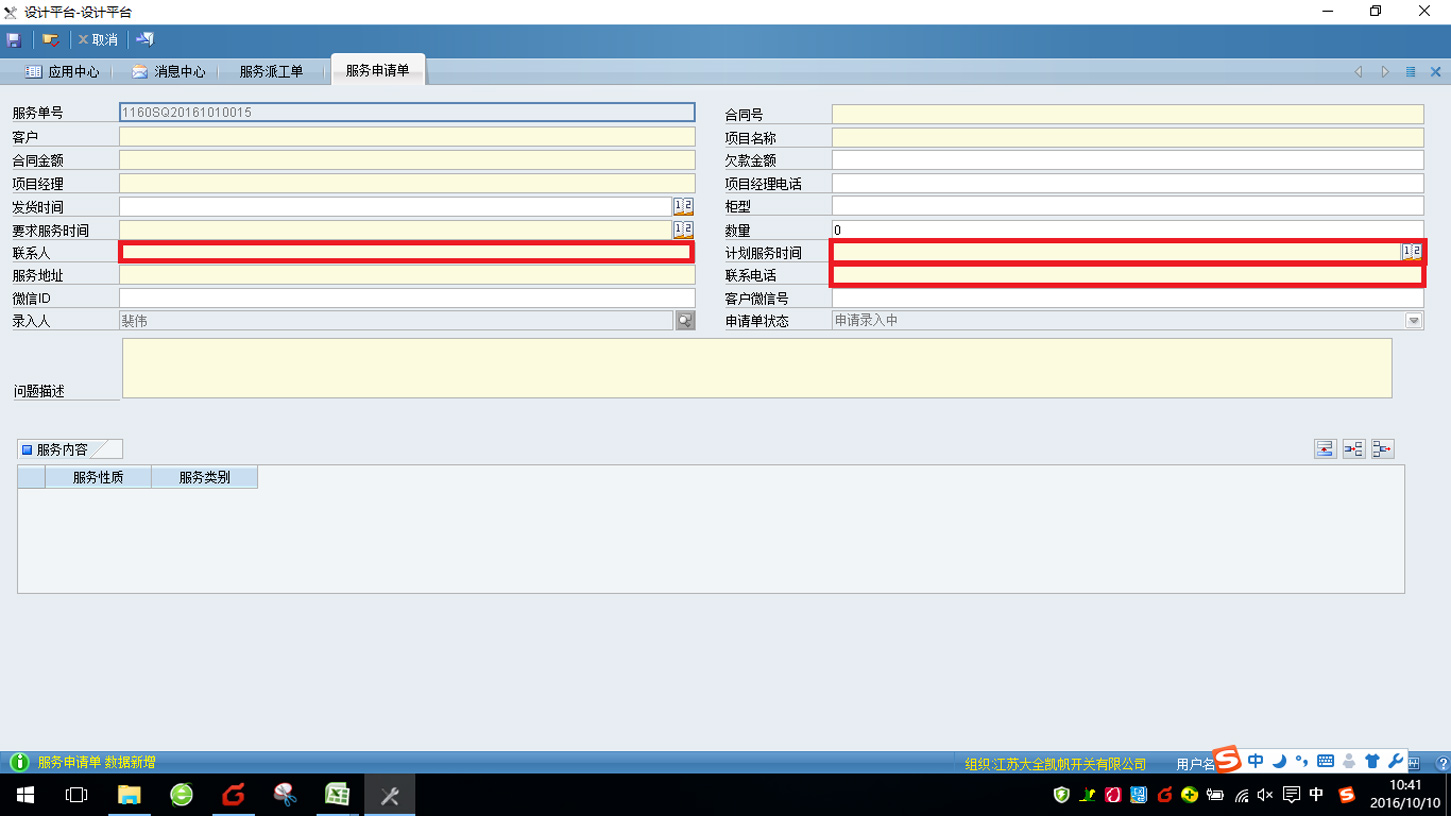Viewport: 1451px width, 816px height.
Task: Click the exit icon right of 取消
Action: tap(145, 40)
